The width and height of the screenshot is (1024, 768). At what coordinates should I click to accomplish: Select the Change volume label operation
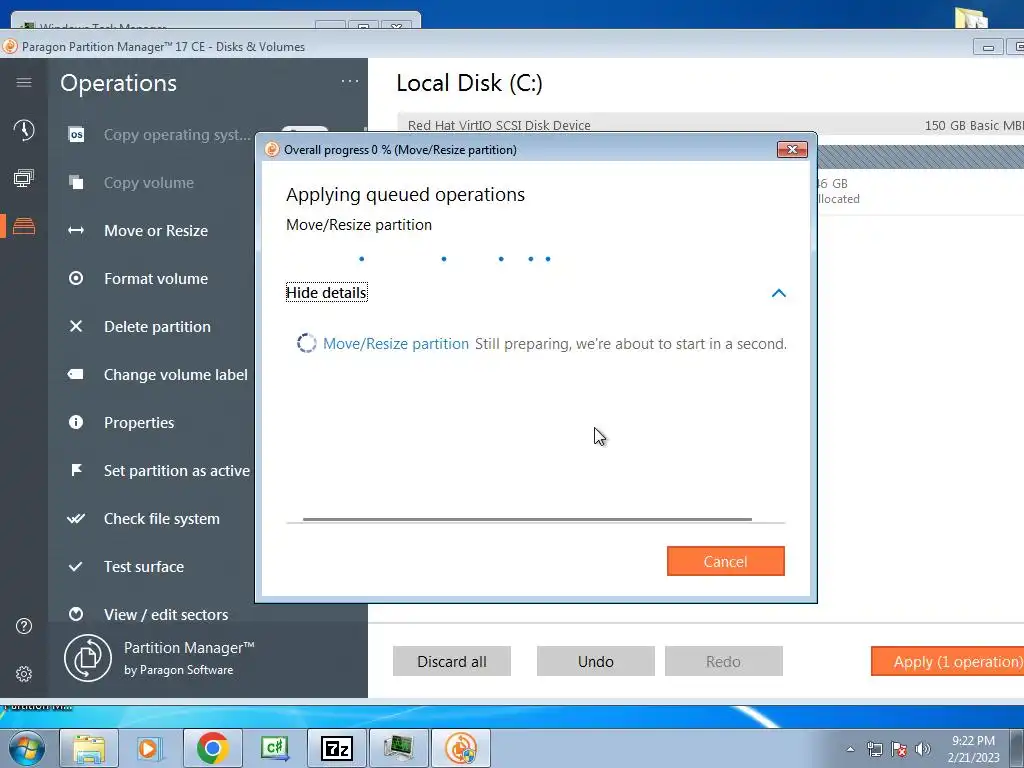pyautogui.click(x=176, y=374)
